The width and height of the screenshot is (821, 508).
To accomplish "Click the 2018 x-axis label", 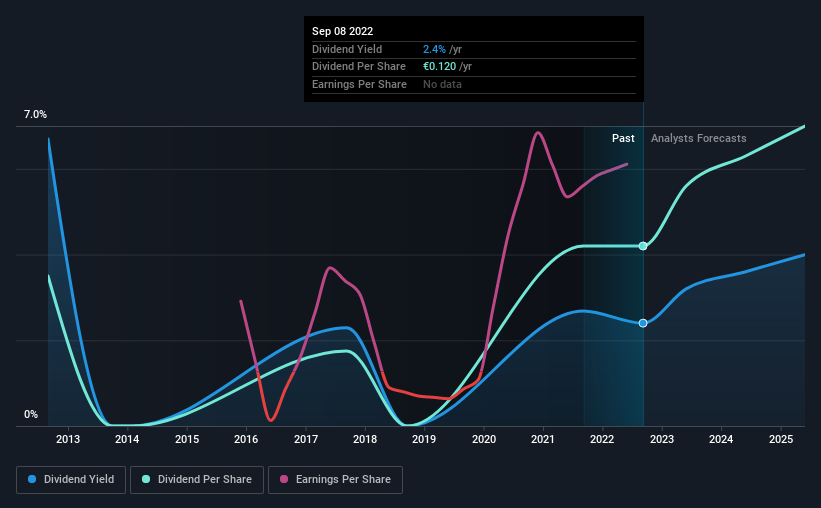I will pos(365,439).
